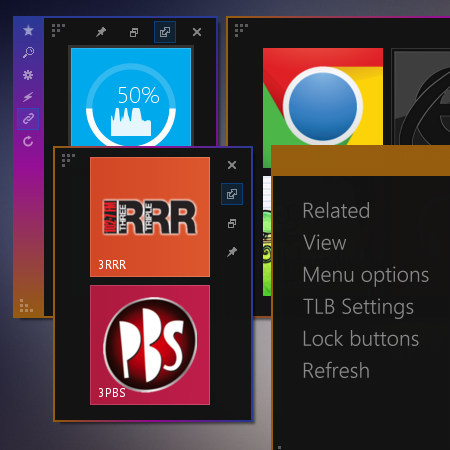Open the gear settings icon in sidebar
The width and height of the screenshot is (450, 450).
(x=28, y=75)
